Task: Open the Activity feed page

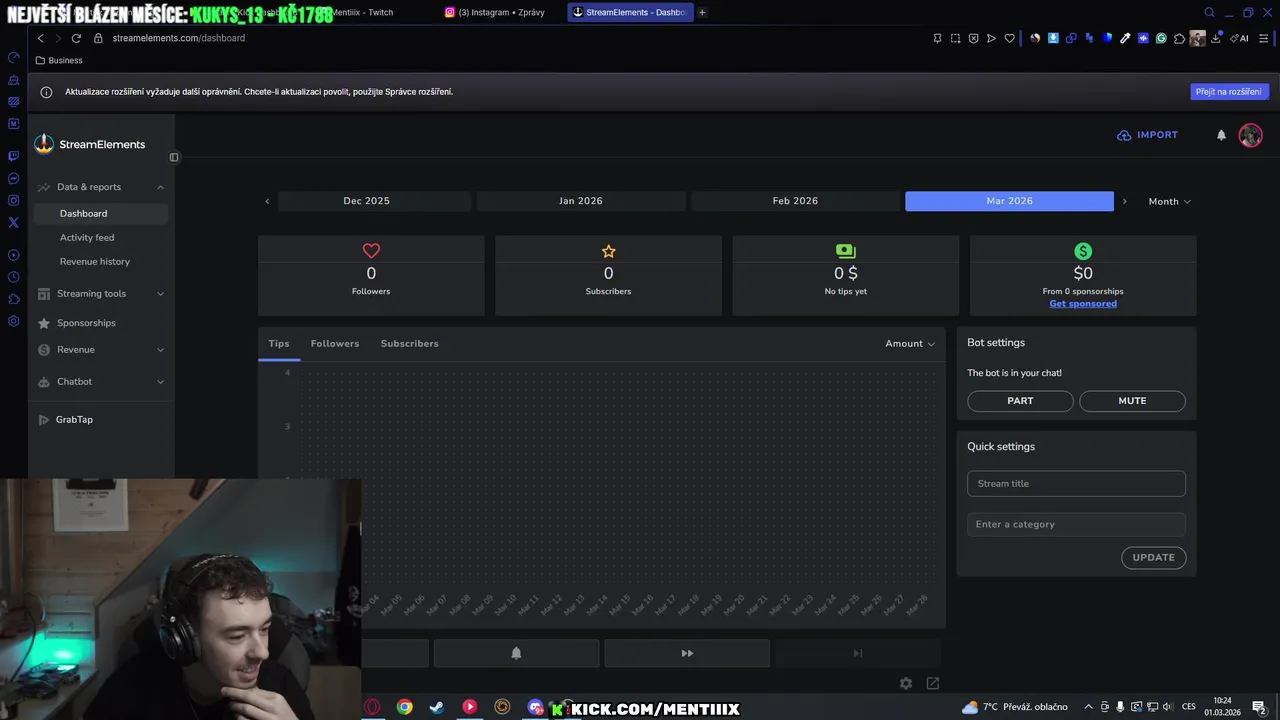Action: point(87,238)
